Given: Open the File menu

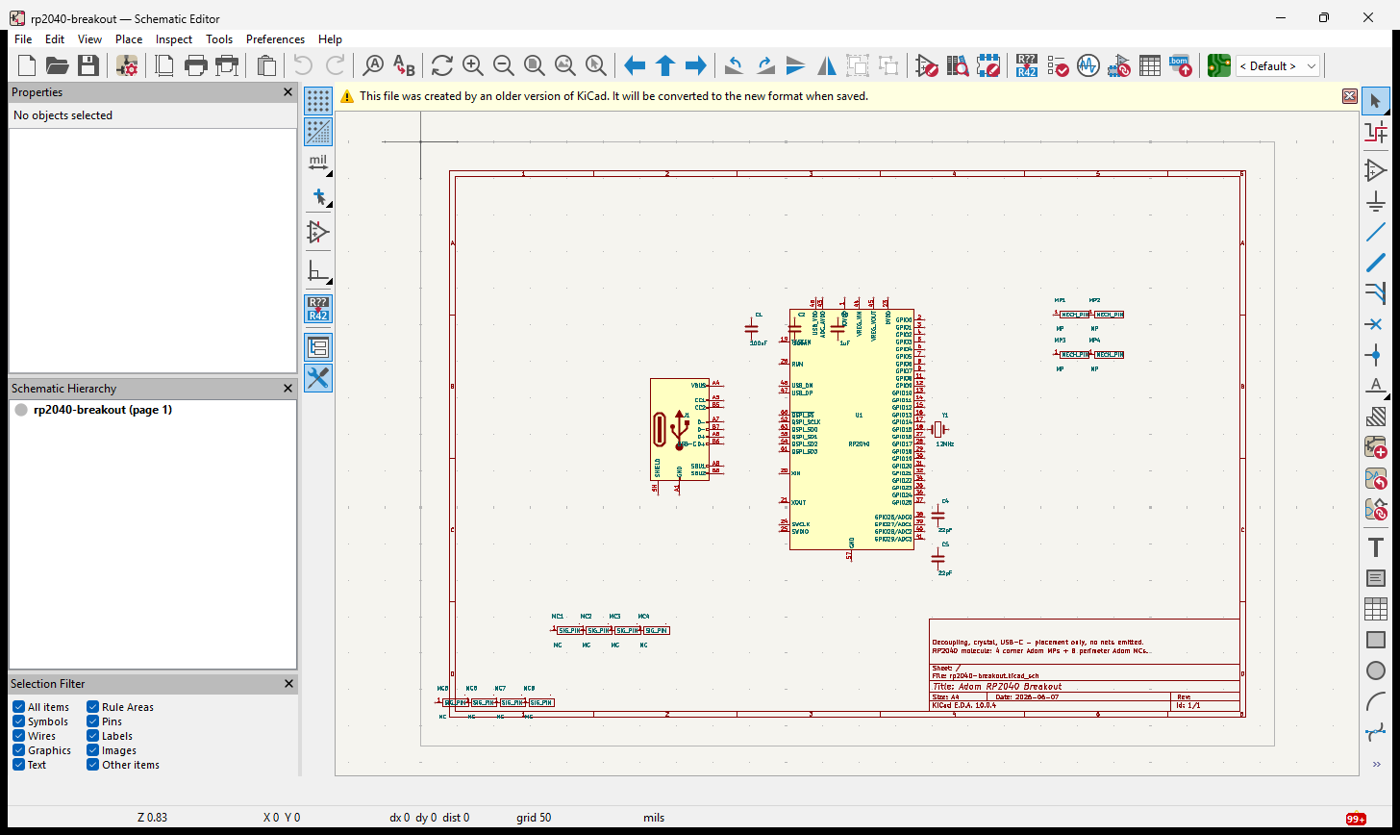Looking at the screenshot, I should coord(24,39).
